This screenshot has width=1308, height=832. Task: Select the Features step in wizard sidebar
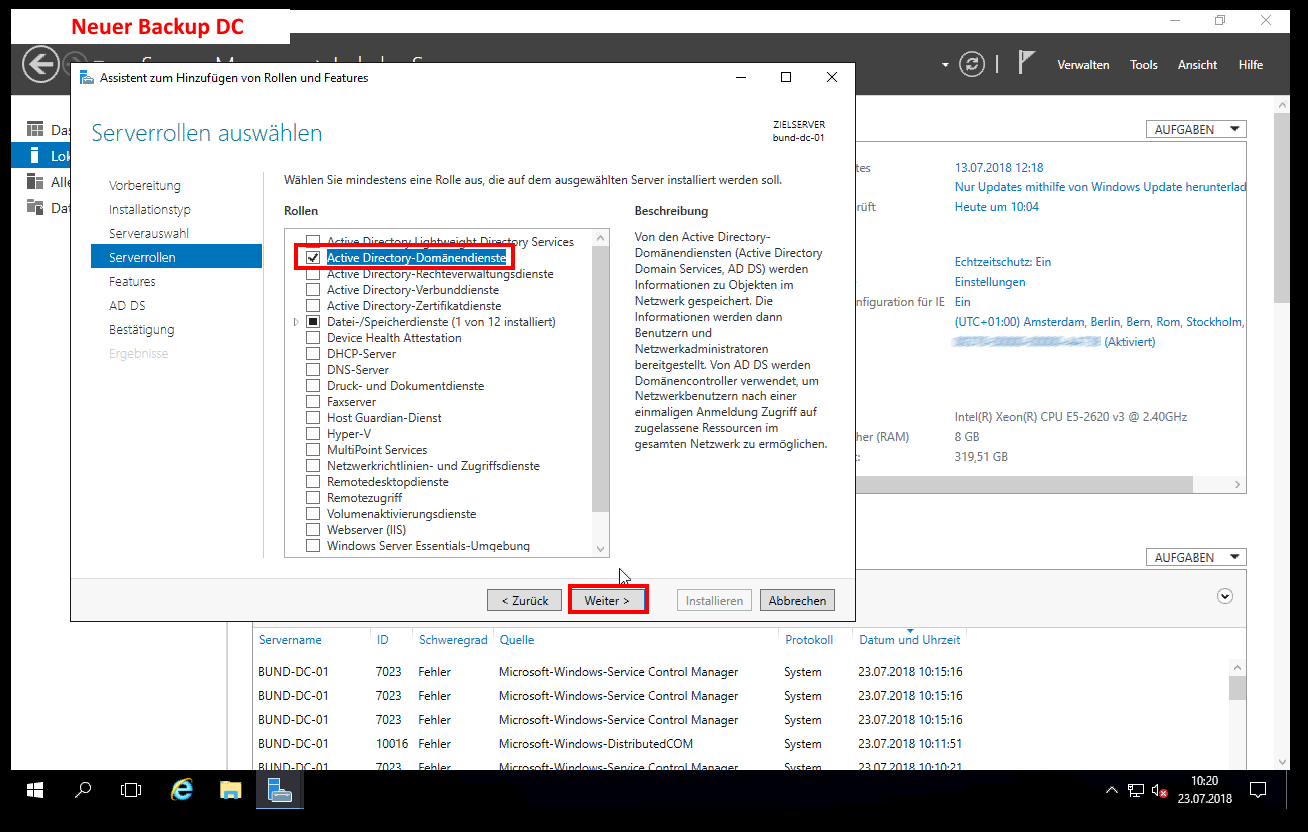pyautogui.click(x=132, y=282)
